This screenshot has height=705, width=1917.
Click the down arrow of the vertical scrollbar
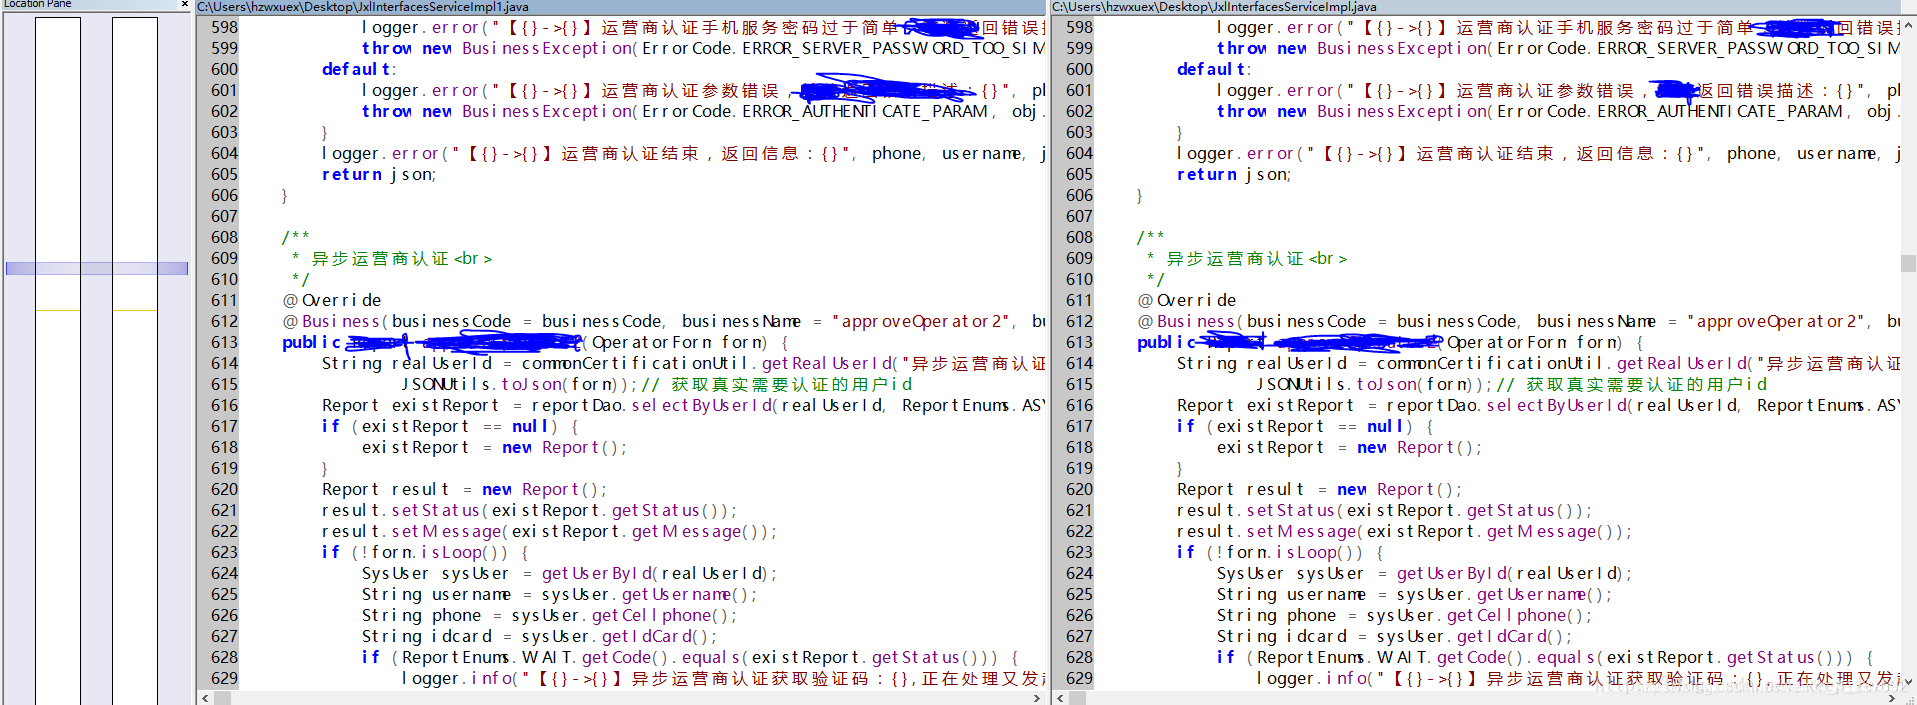1908,682
